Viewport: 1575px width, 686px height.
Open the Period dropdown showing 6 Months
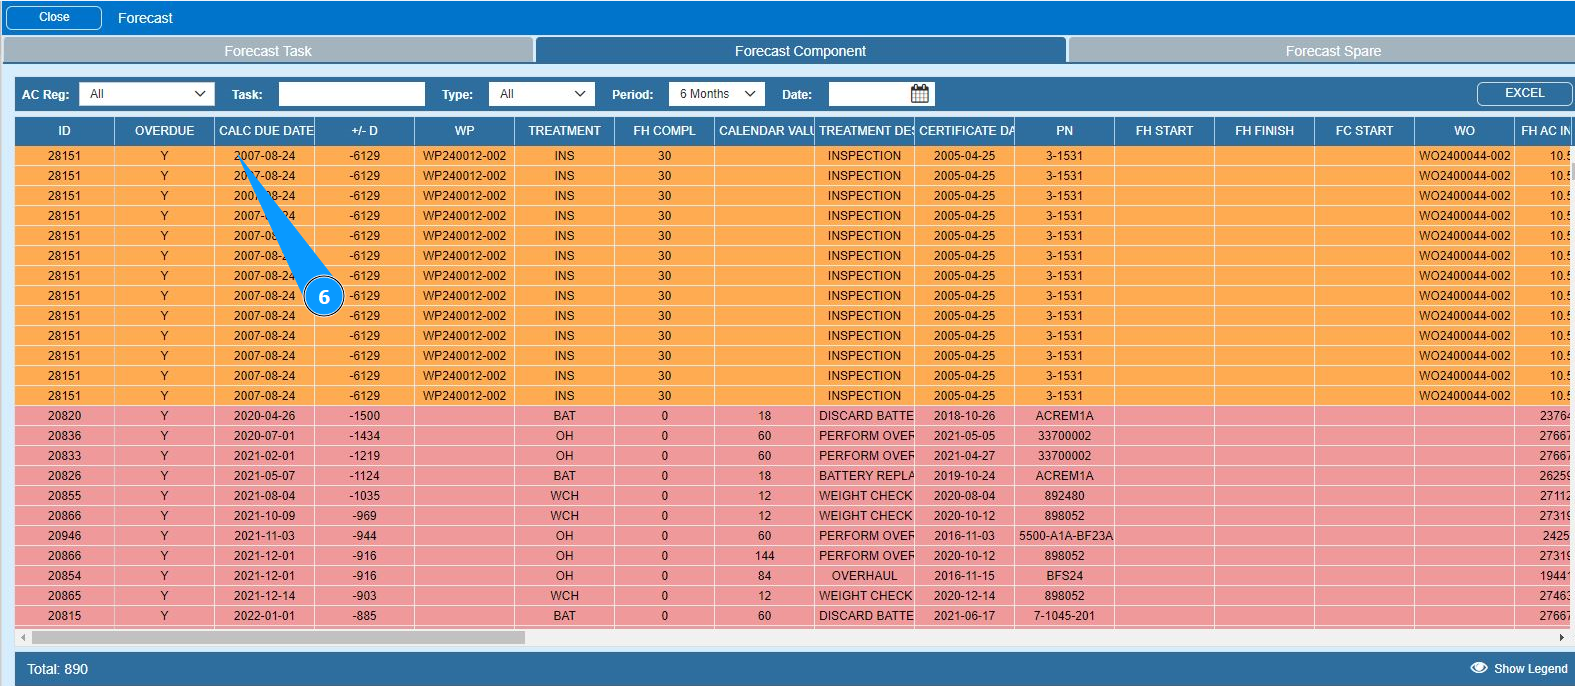pyautogui.click(x=717, y=94)
